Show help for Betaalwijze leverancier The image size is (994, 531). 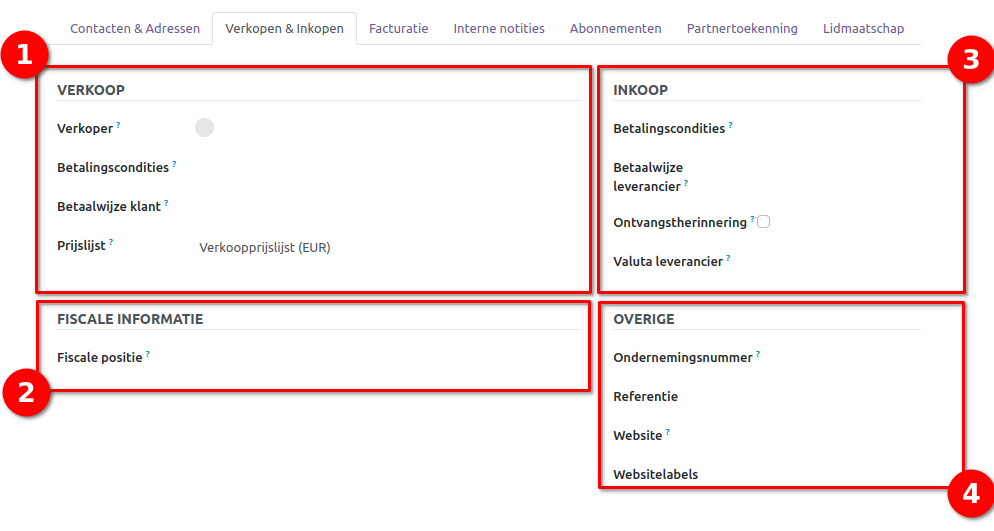pos(686,183)
